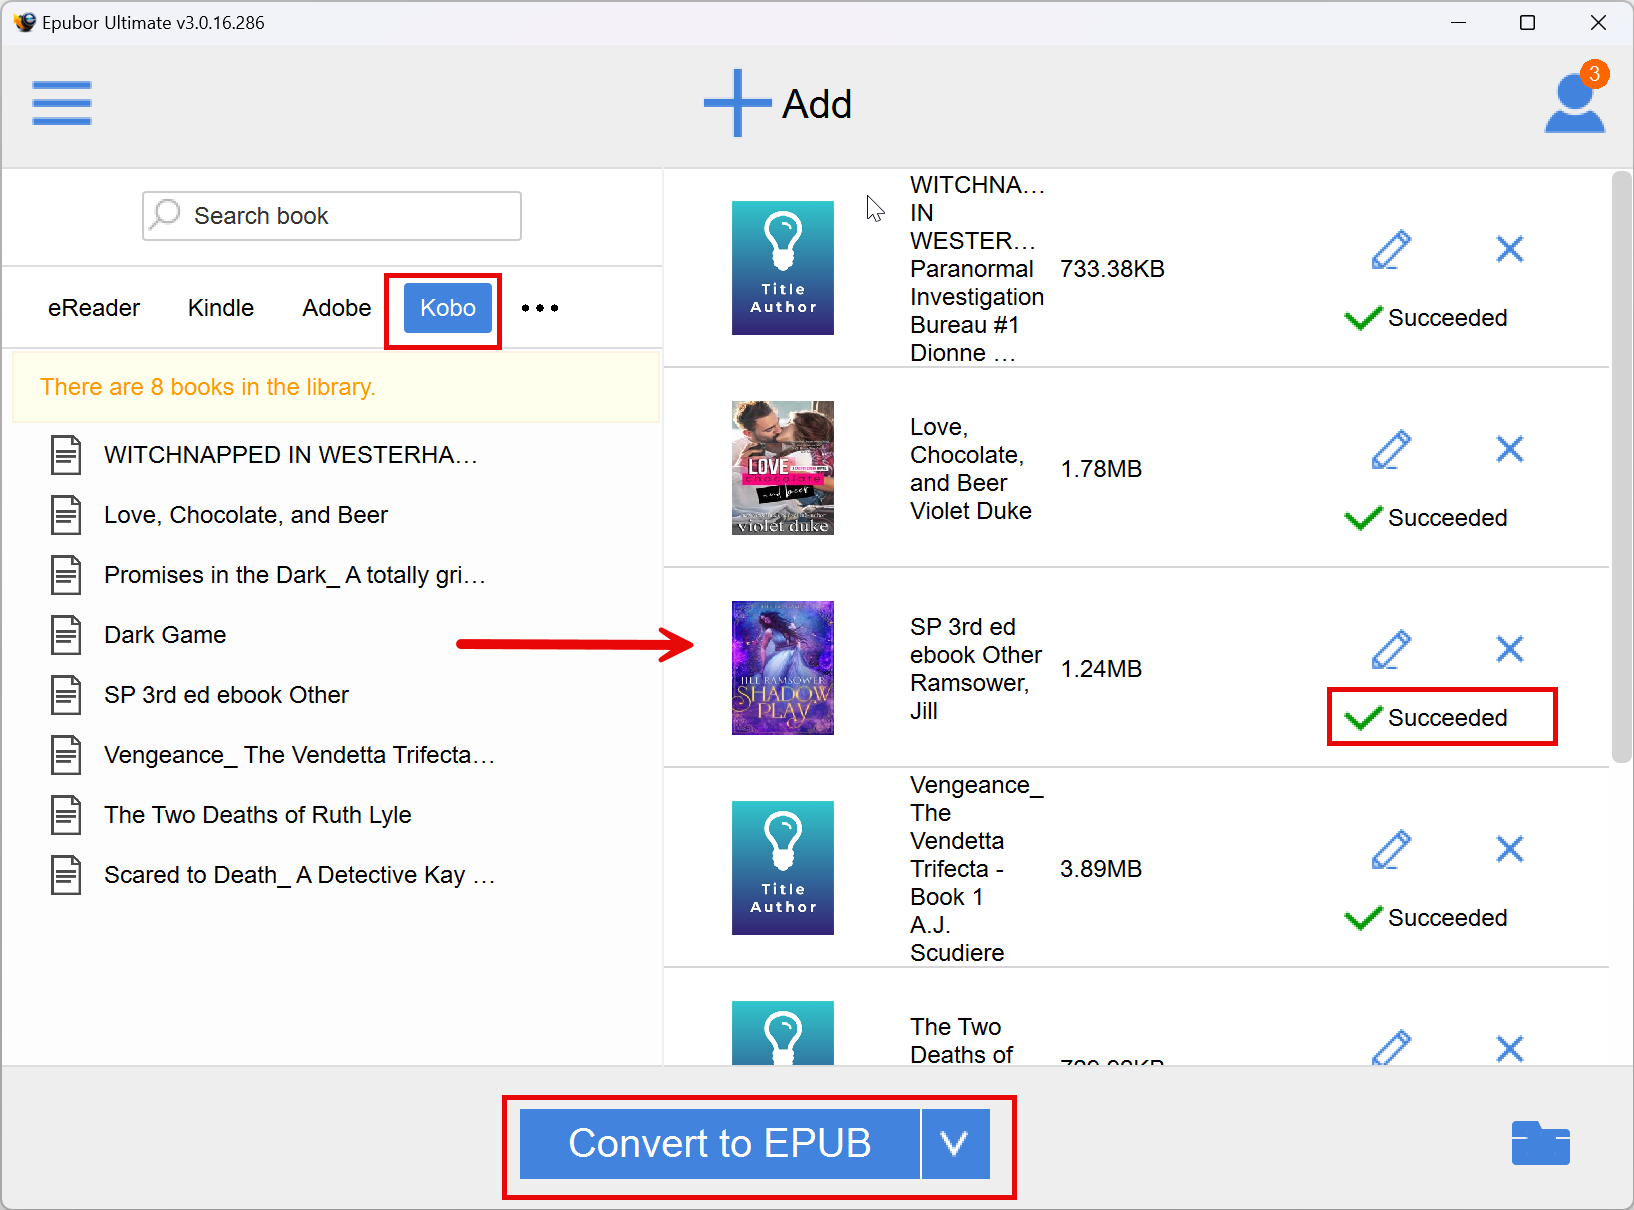
Task: Click Succeeded status for WITCHNAPPED book
Action: [x=1427, y=318]
